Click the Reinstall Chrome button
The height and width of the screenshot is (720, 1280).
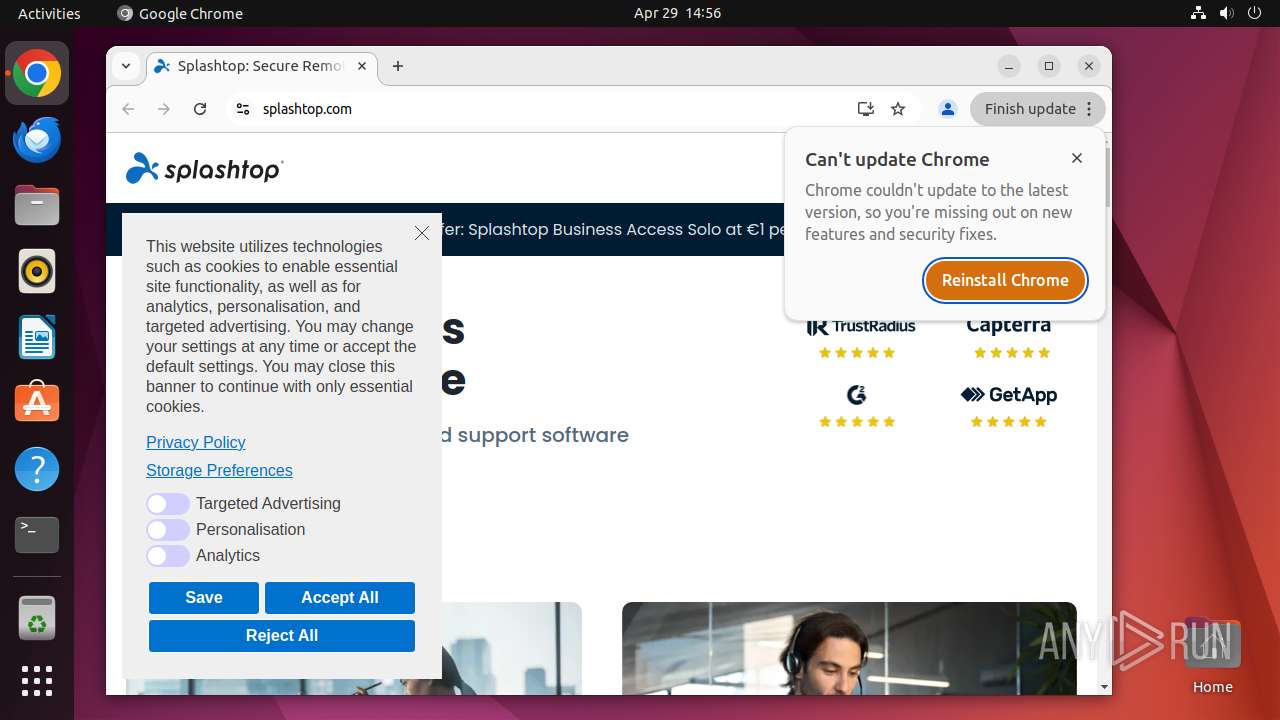coord(1005,280)
